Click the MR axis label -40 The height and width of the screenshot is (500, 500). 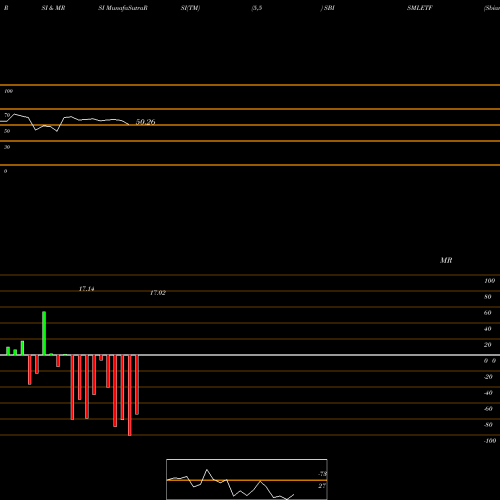coord(488,393)
